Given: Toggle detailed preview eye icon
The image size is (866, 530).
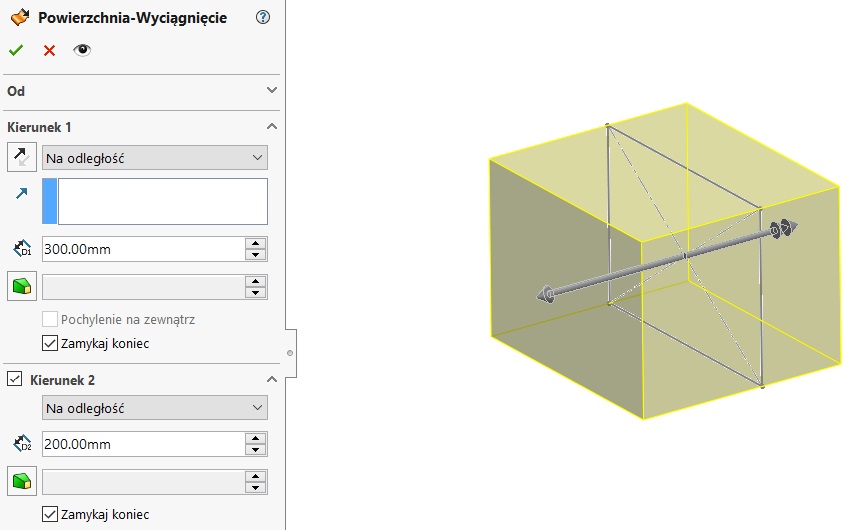Looking at the screenshot, I should click(82, 50).
